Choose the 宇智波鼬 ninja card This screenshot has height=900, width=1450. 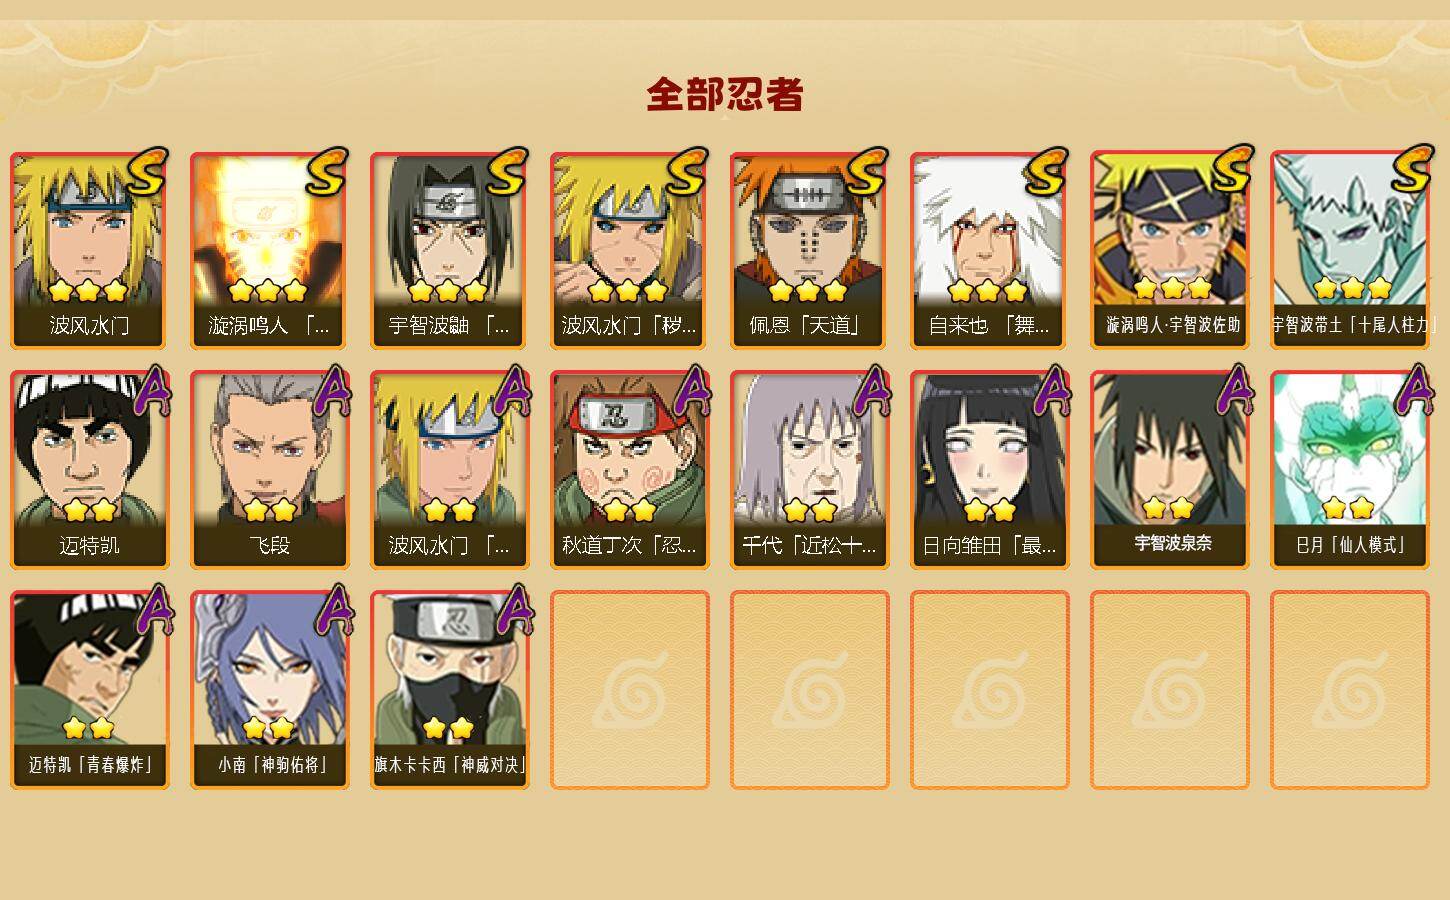pyautogui.click(x=450, y=250)
